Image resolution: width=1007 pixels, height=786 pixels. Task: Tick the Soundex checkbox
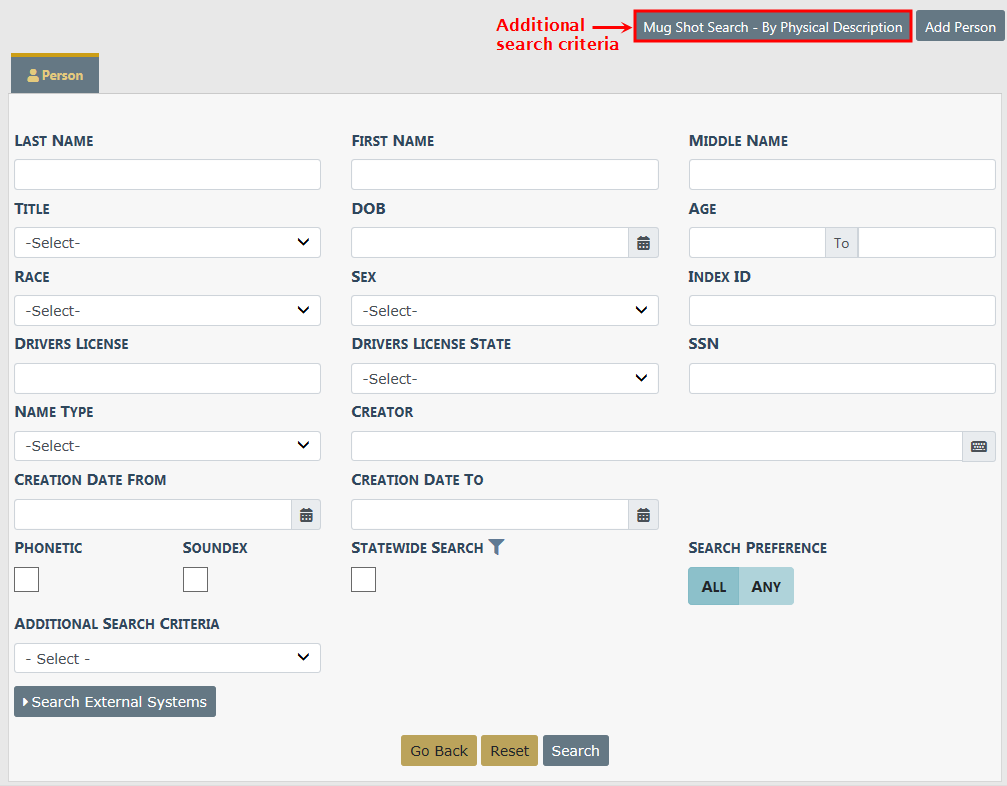coord(195,579)
